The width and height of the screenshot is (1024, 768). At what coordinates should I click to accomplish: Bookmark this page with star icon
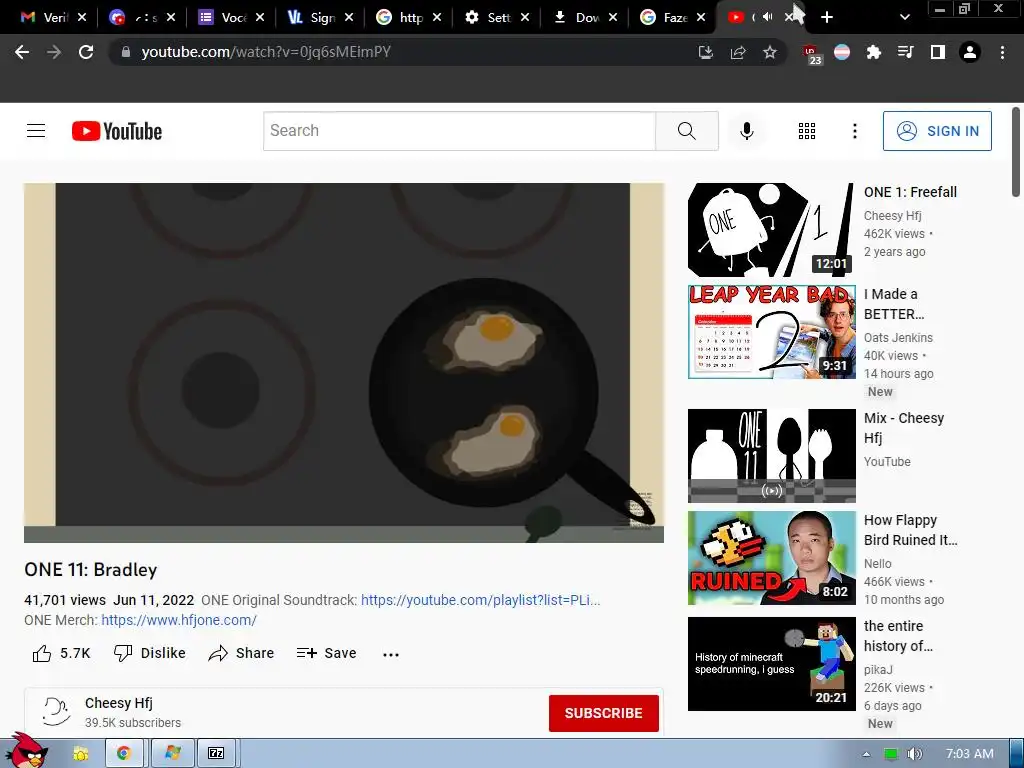click(770, 52)
